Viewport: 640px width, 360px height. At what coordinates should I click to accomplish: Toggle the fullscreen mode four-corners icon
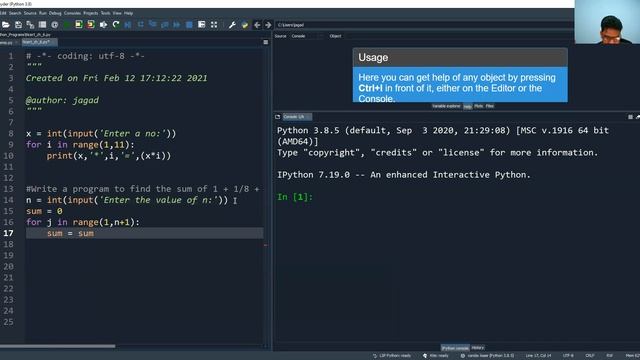[x=214, y=25]
